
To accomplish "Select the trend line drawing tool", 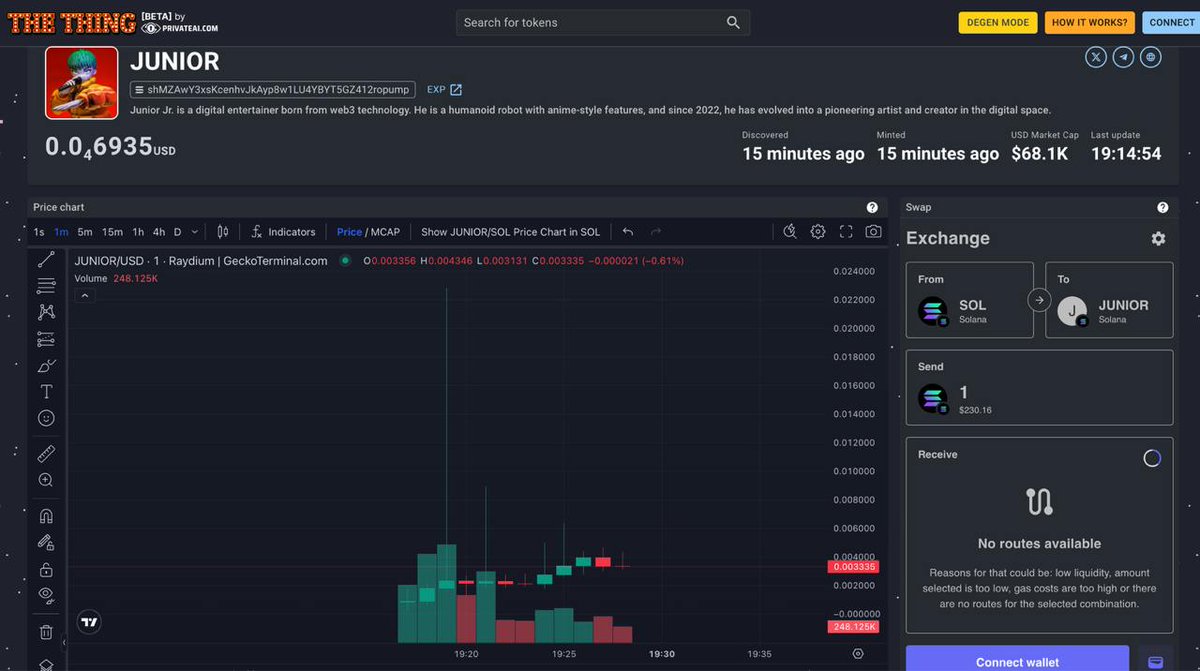I will [46, 259].
